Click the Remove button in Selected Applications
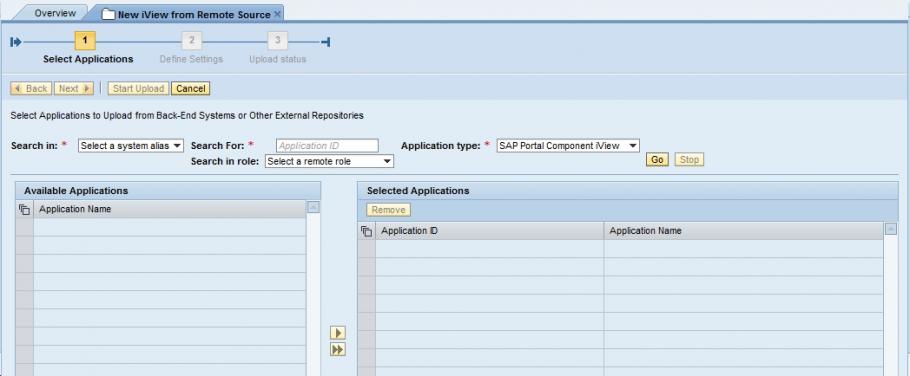This screenshot has width=910, height=376. pyautogui.click(x=388, y=209)
